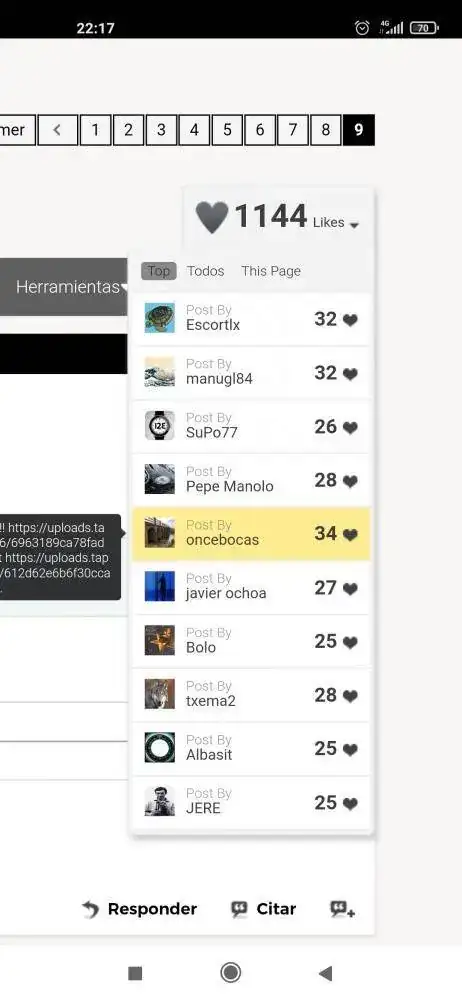Select the Top tab
This screenshot has width=462, height=1000.
point(158,271)
